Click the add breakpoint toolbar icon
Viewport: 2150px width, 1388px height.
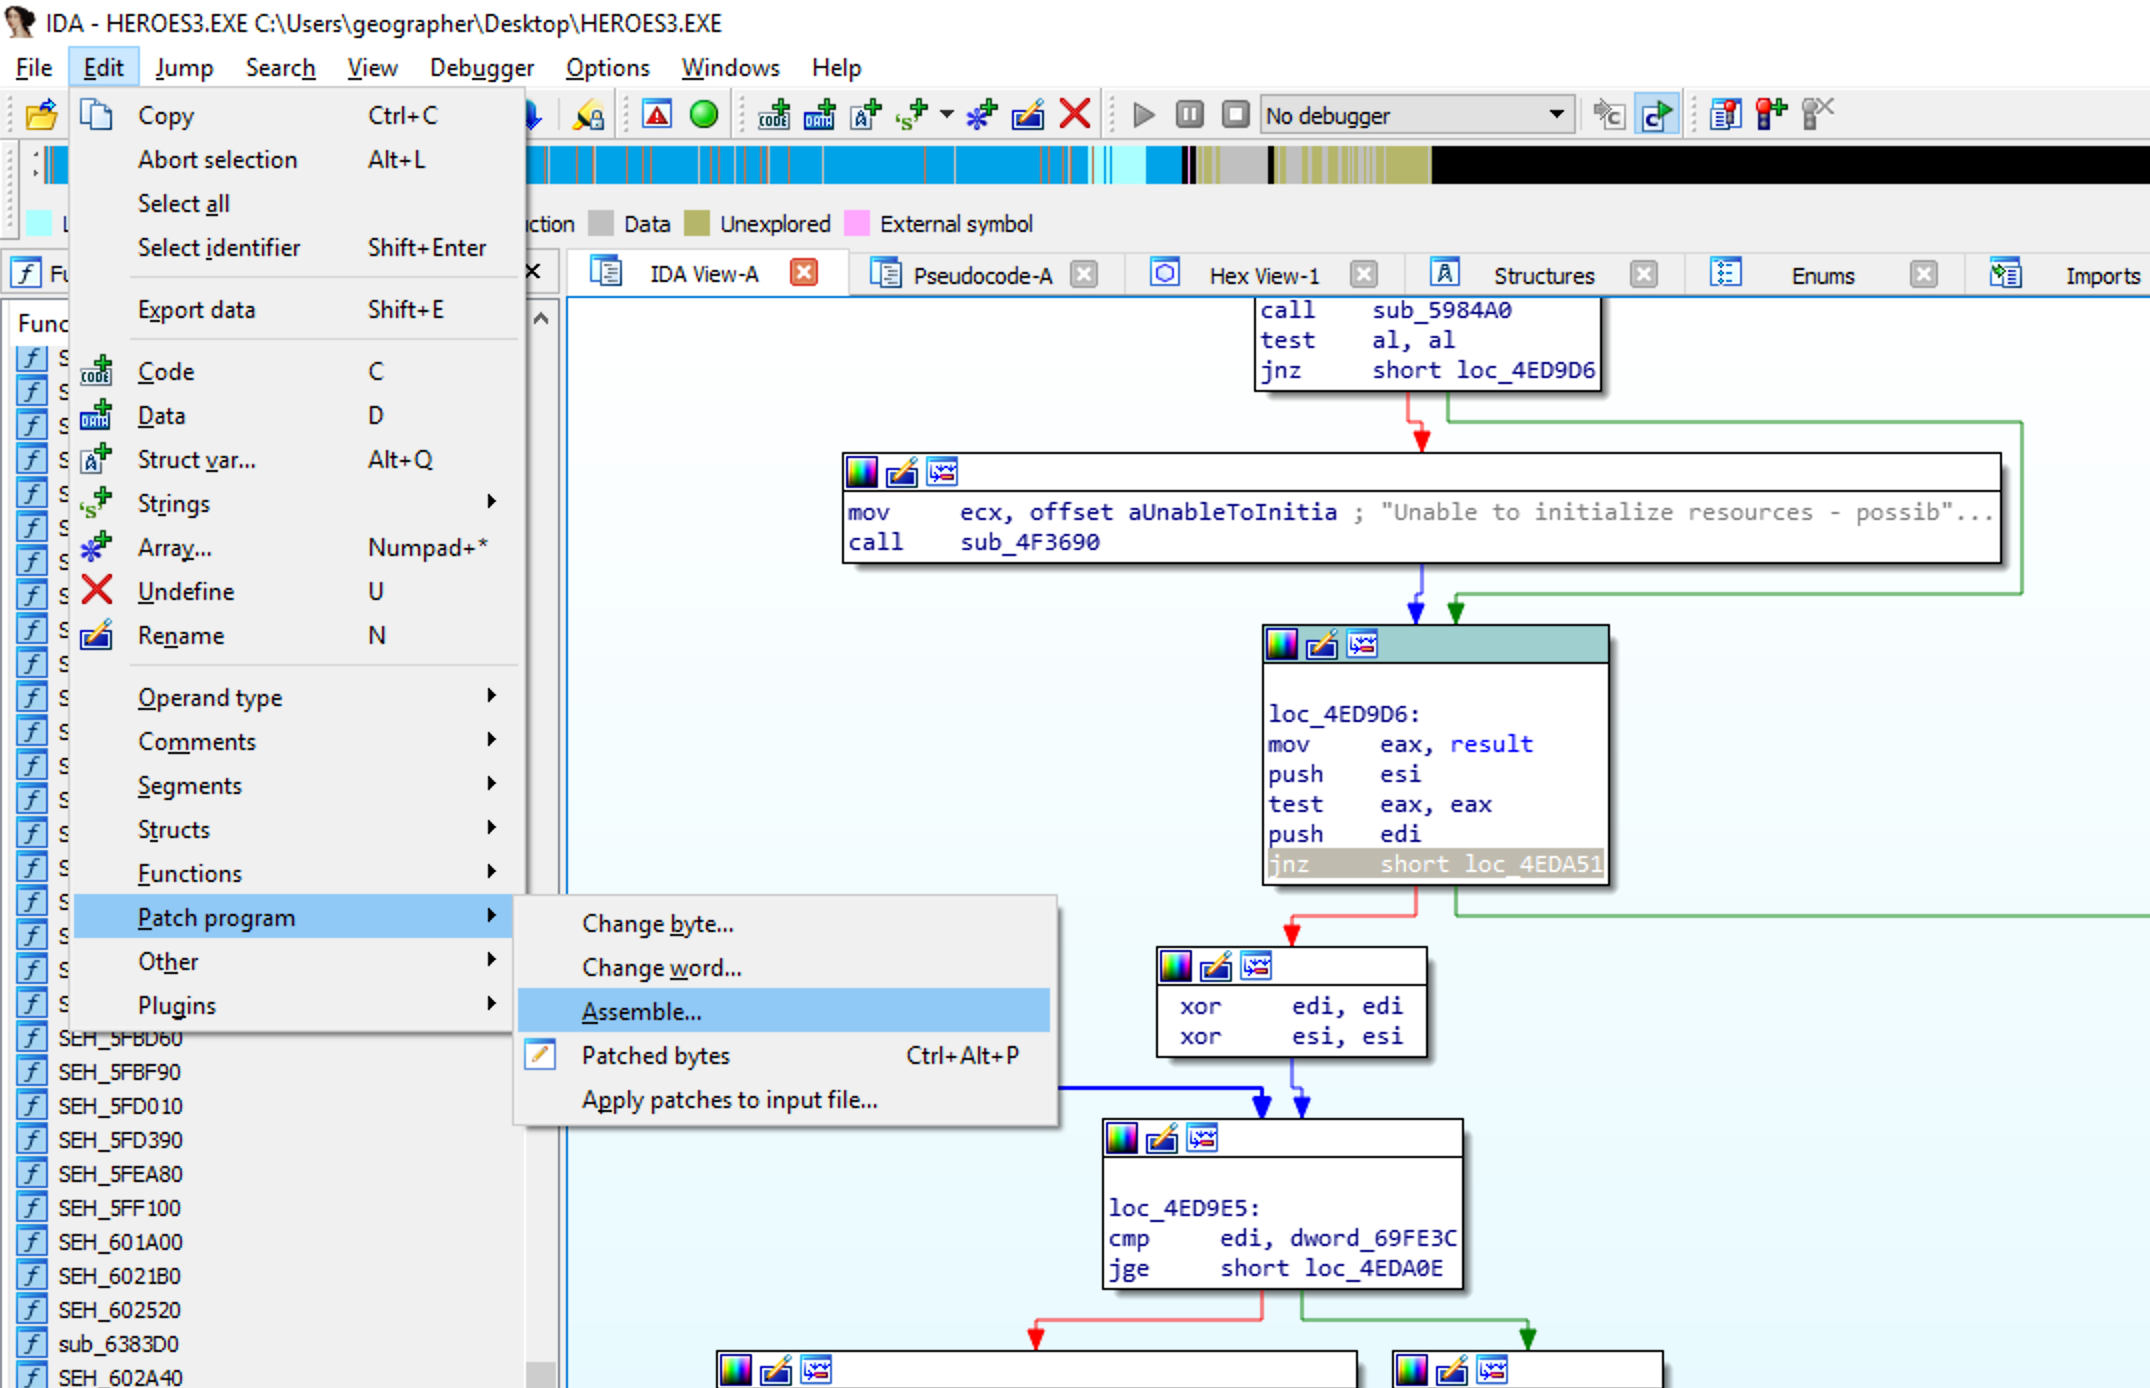[x=1770, y=115]
